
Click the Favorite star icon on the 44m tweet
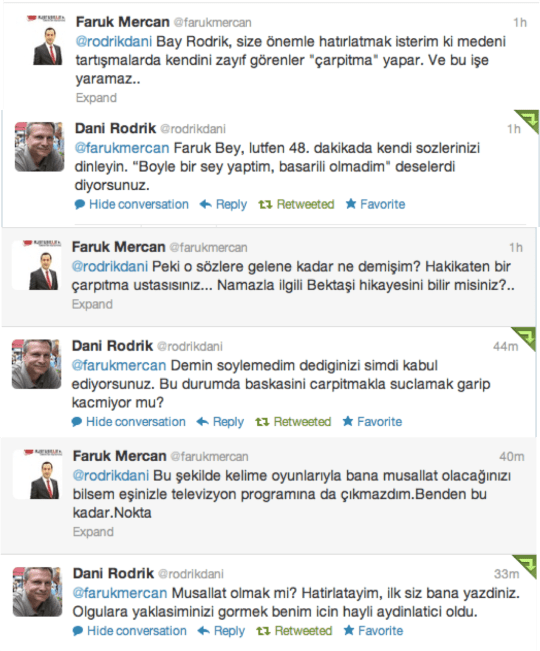348,421
